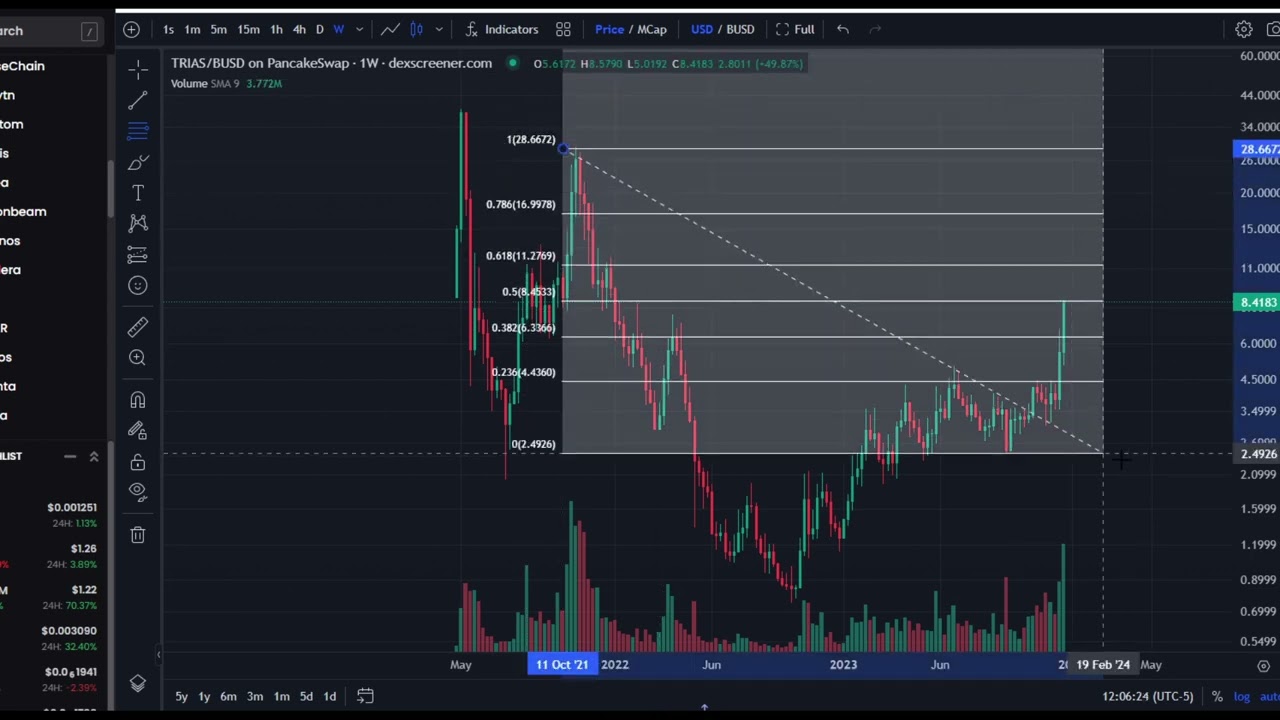Select the trend line drawing tool
This screenshot has width=1280, height=720.
point(138,100)
